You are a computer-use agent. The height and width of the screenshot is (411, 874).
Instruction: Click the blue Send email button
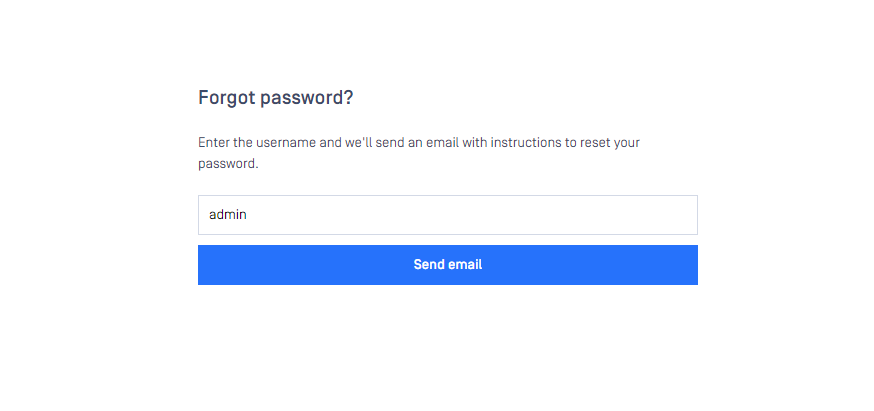pos(448,265)
